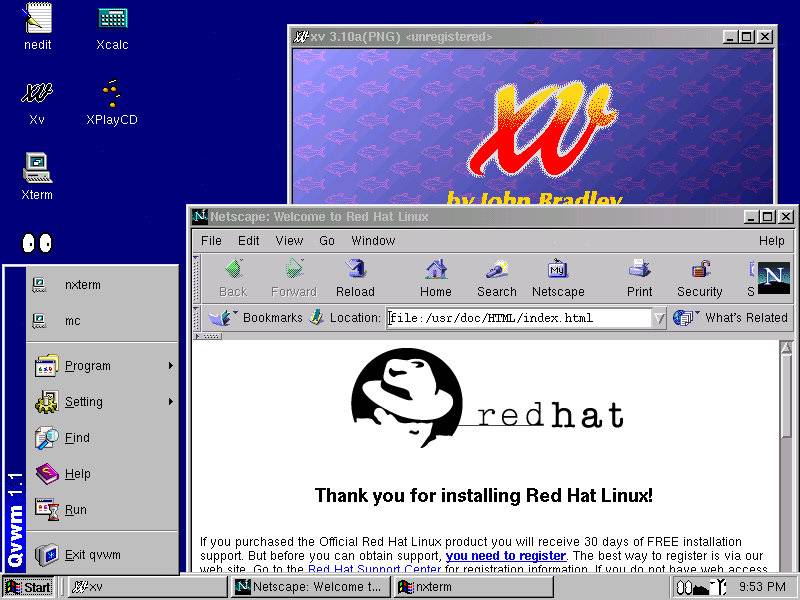Click the page proxy icon beside Location
Image resolution: width=800 pixels, height=600 pixels.
tap(316, 317)
